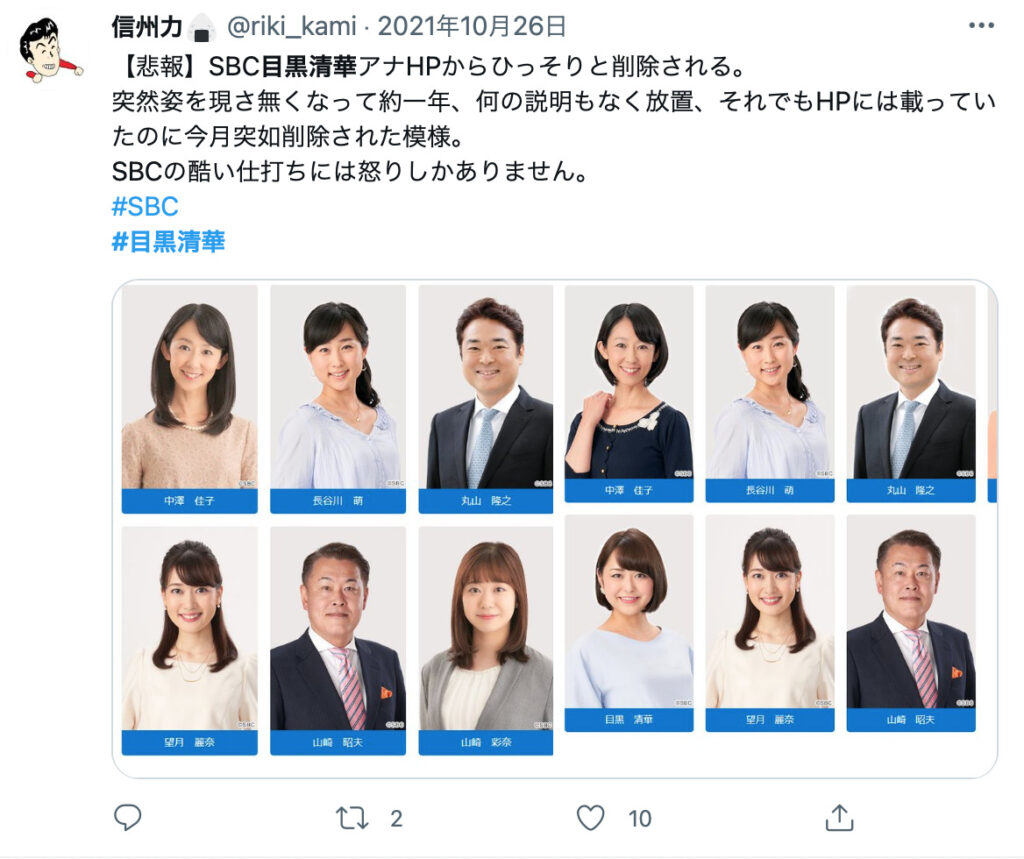Open the share menu via upload icon
This screenshot has height=859, width=1024.
[839, 817]
